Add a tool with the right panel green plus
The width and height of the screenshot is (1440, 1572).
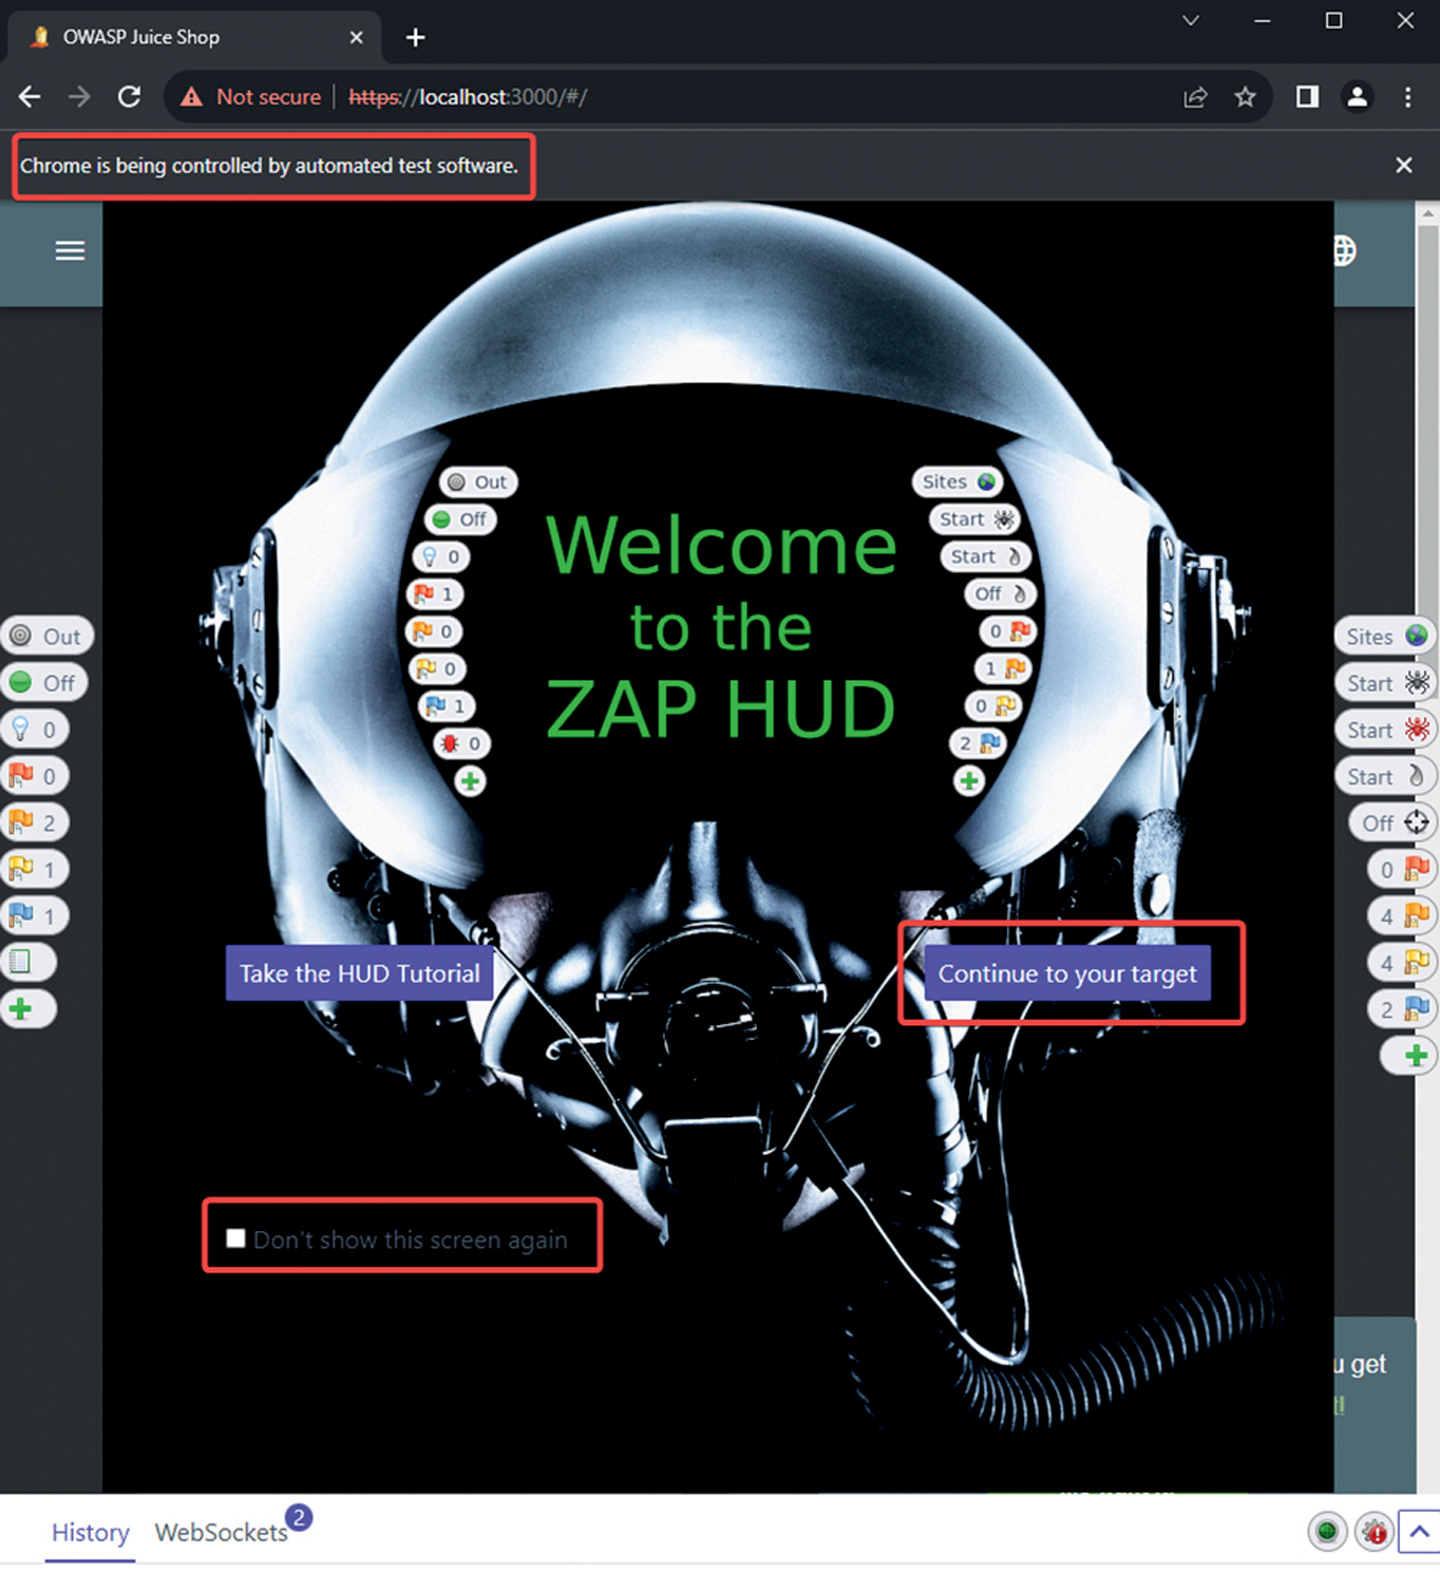pos(1407,1055)
